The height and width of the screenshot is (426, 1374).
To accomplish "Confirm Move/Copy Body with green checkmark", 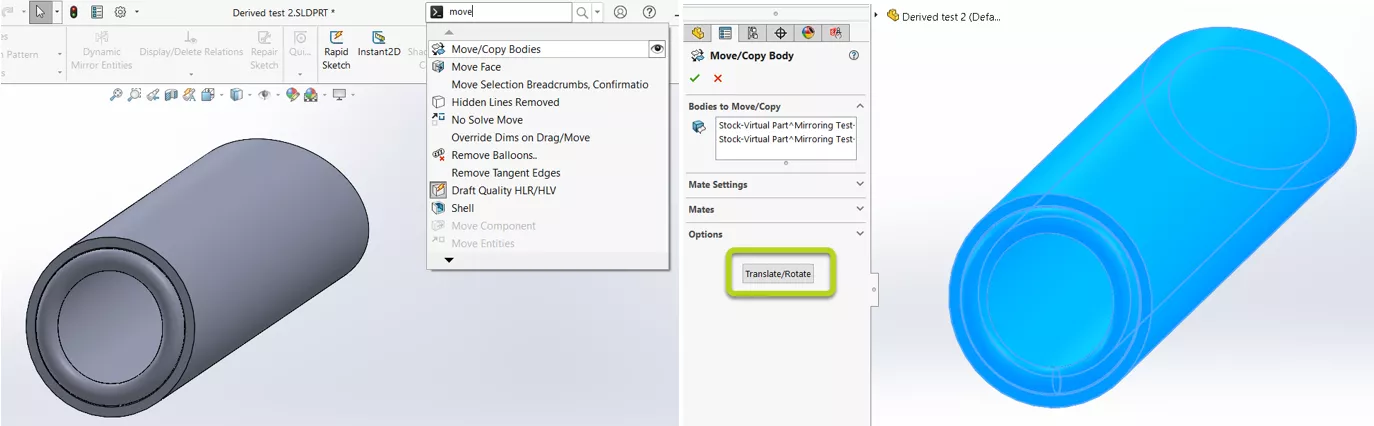I will click(695, 77).
